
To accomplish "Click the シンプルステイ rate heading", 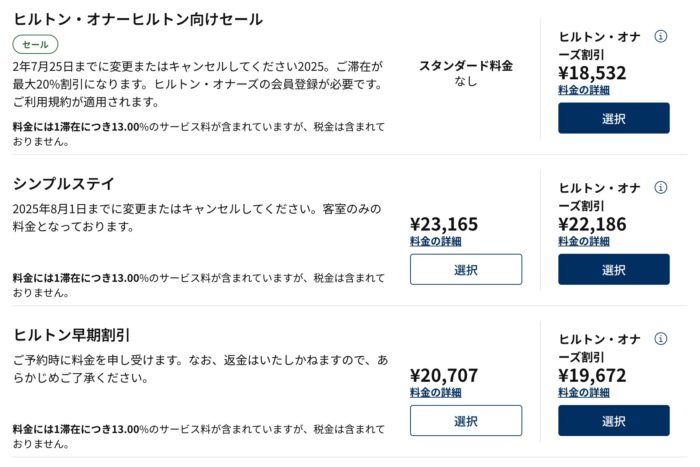I will point(64,183).
